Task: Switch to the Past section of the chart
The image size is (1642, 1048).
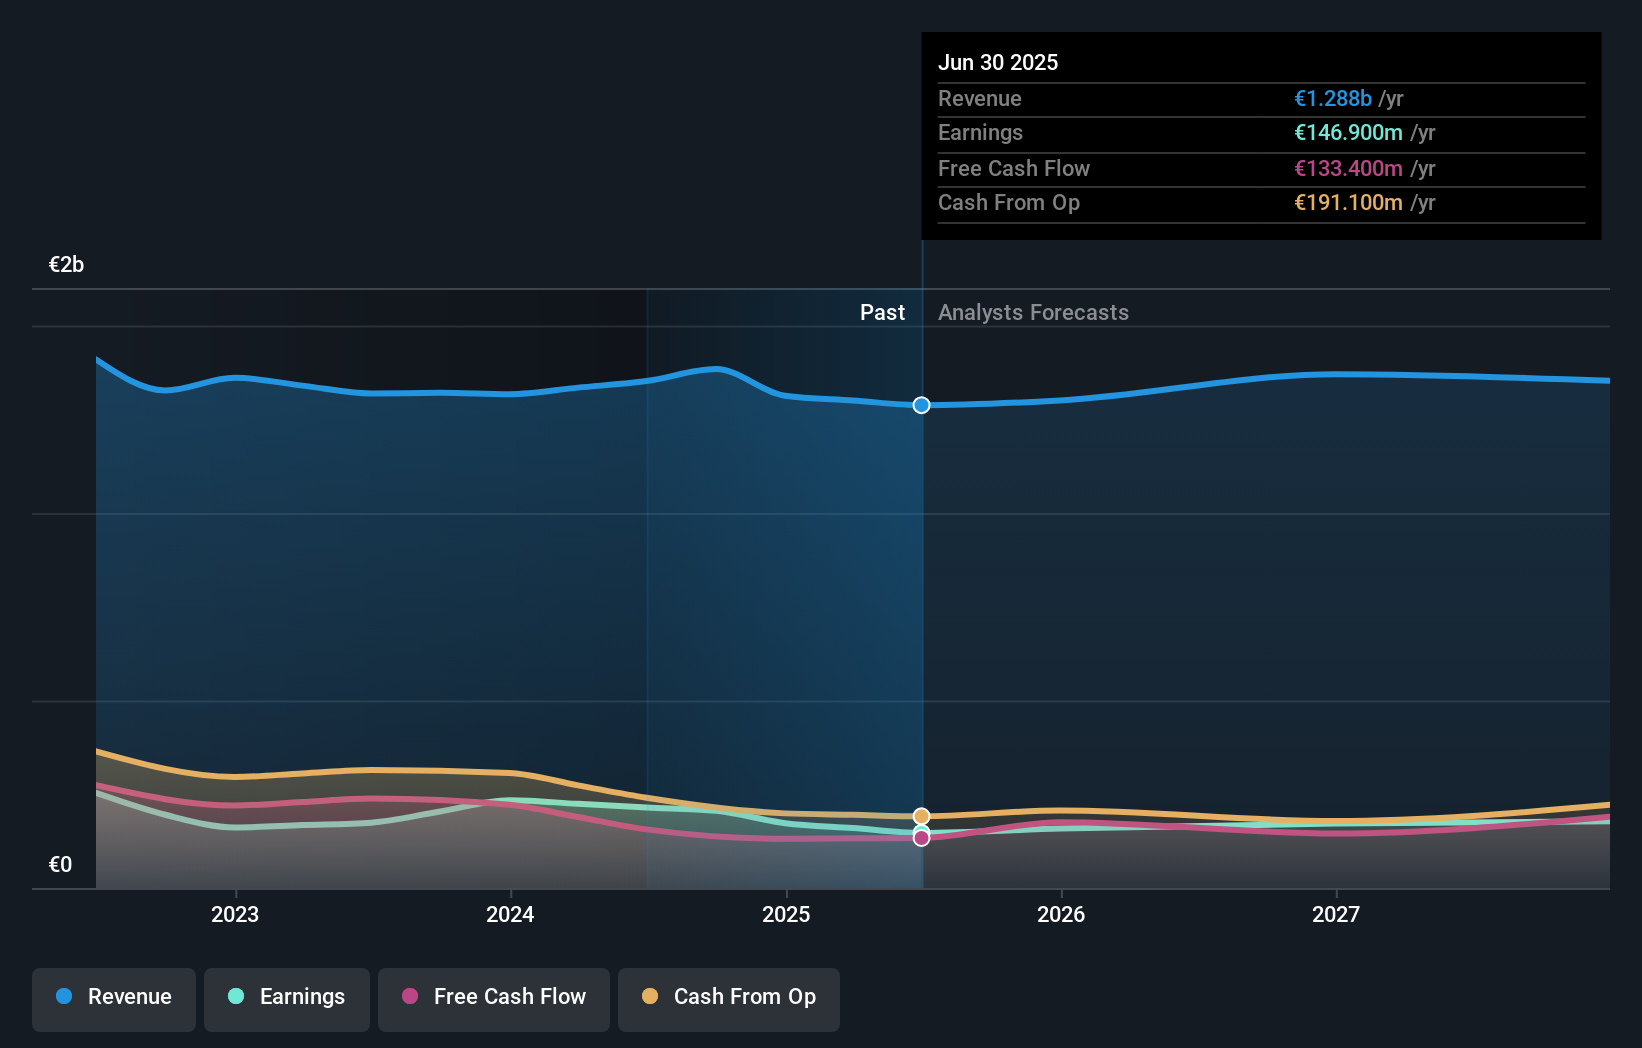Action: [882, 312]
